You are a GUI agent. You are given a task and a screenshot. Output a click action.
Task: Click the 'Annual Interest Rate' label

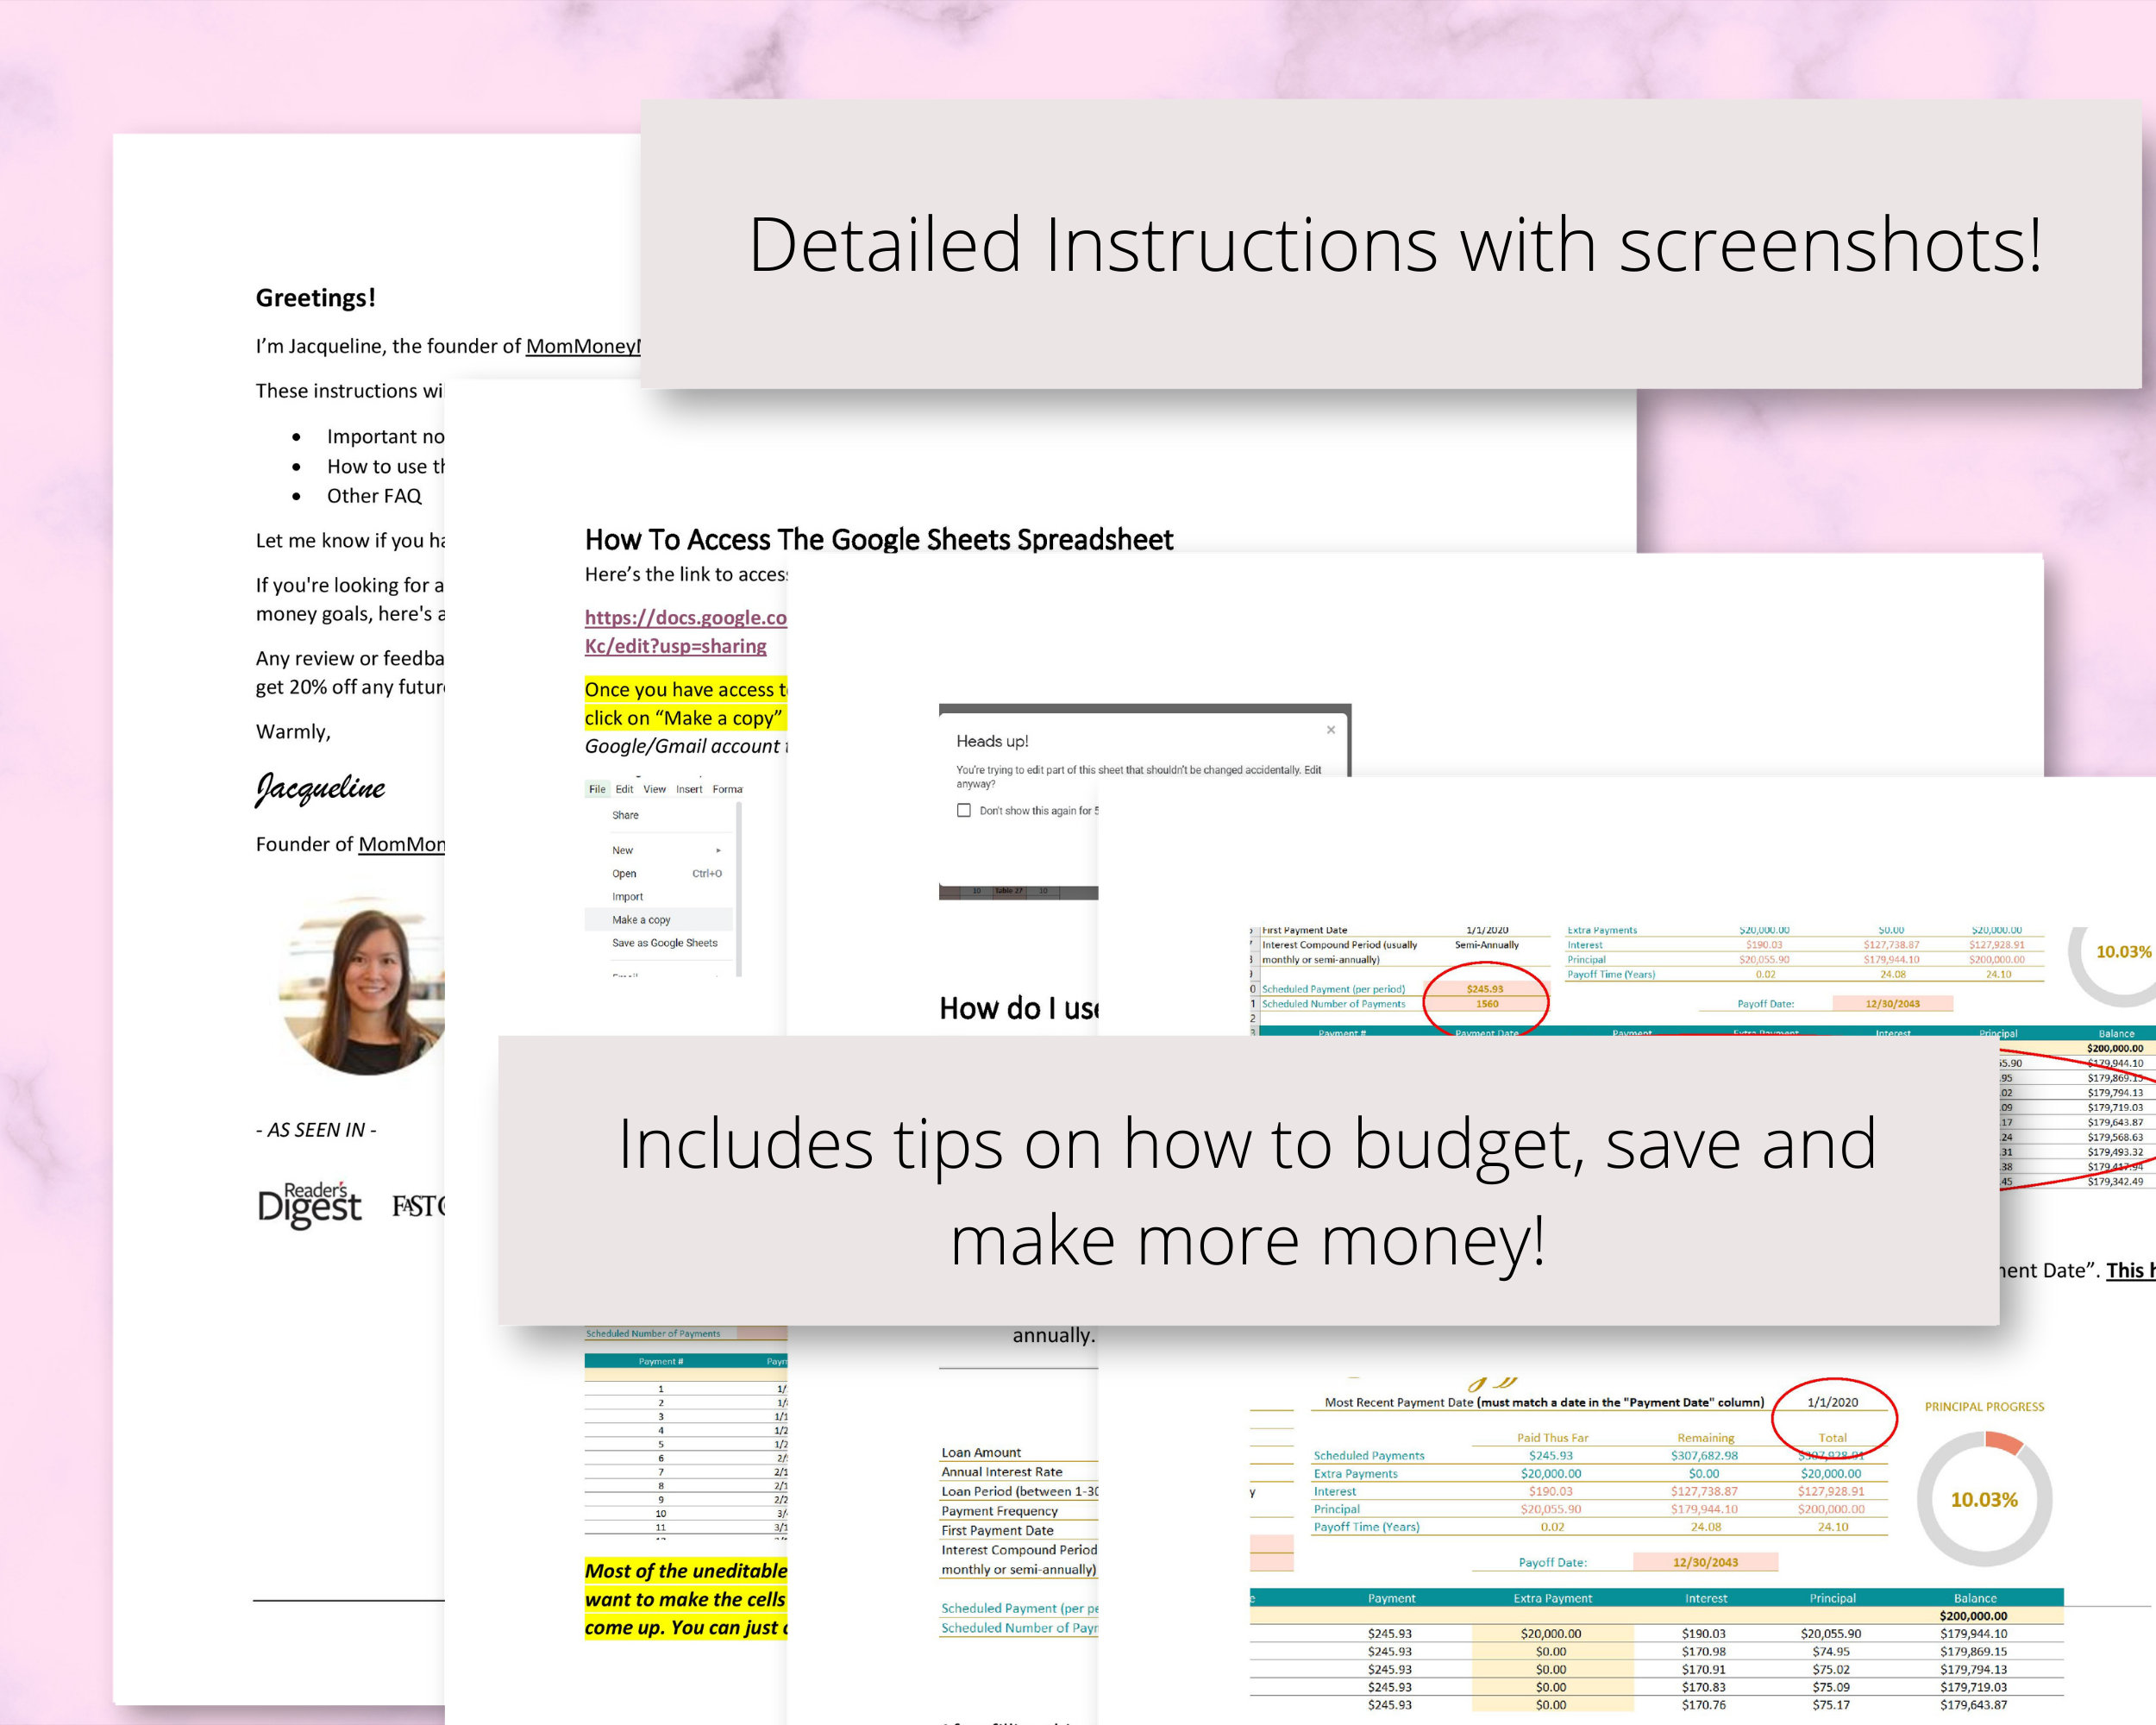click(x=1002, y=1472)
